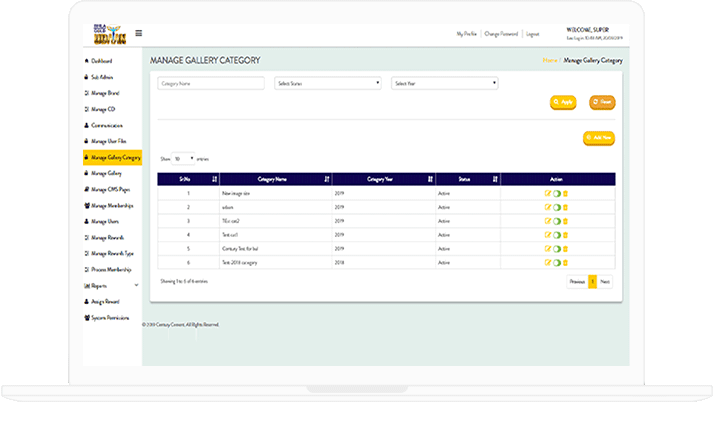Open Manage Brand in the sidebar

[x=105, y=93]
